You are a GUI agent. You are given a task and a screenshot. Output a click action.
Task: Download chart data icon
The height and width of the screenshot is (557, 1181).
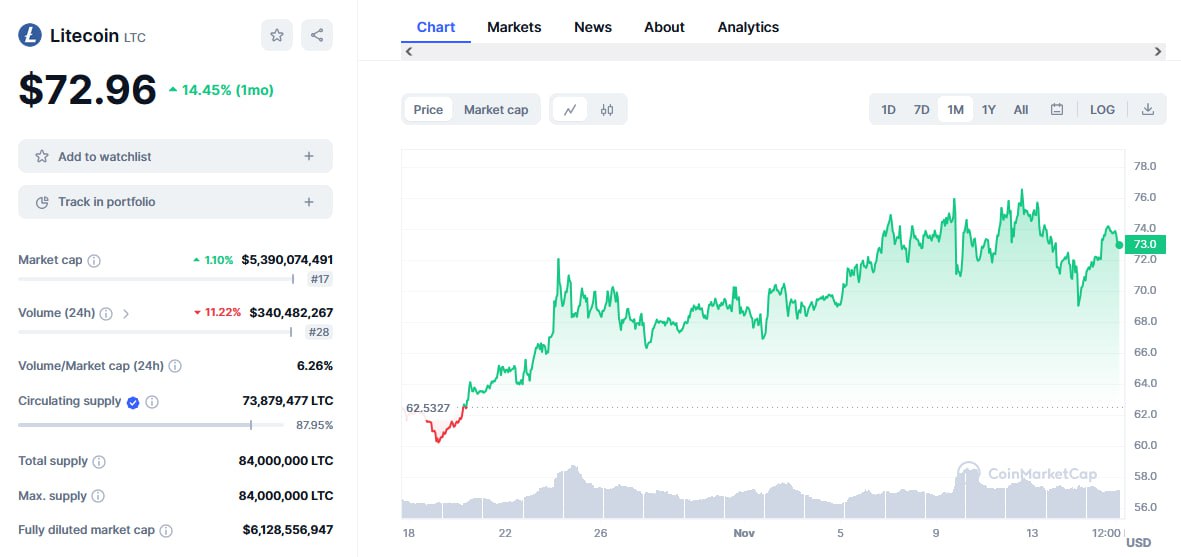1148,110
